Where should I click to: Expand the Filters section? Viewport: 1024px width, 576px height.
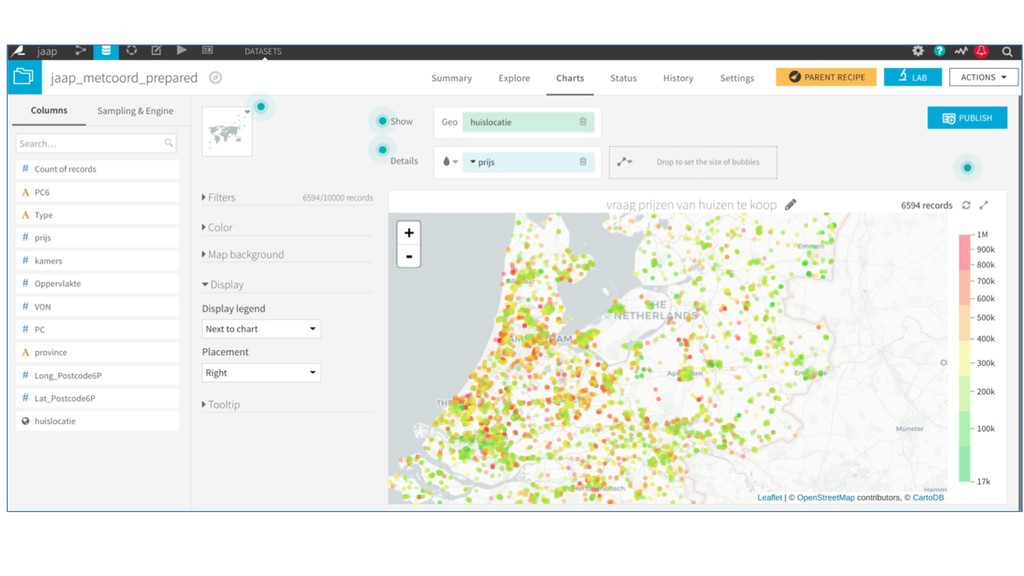click(220, 198)
